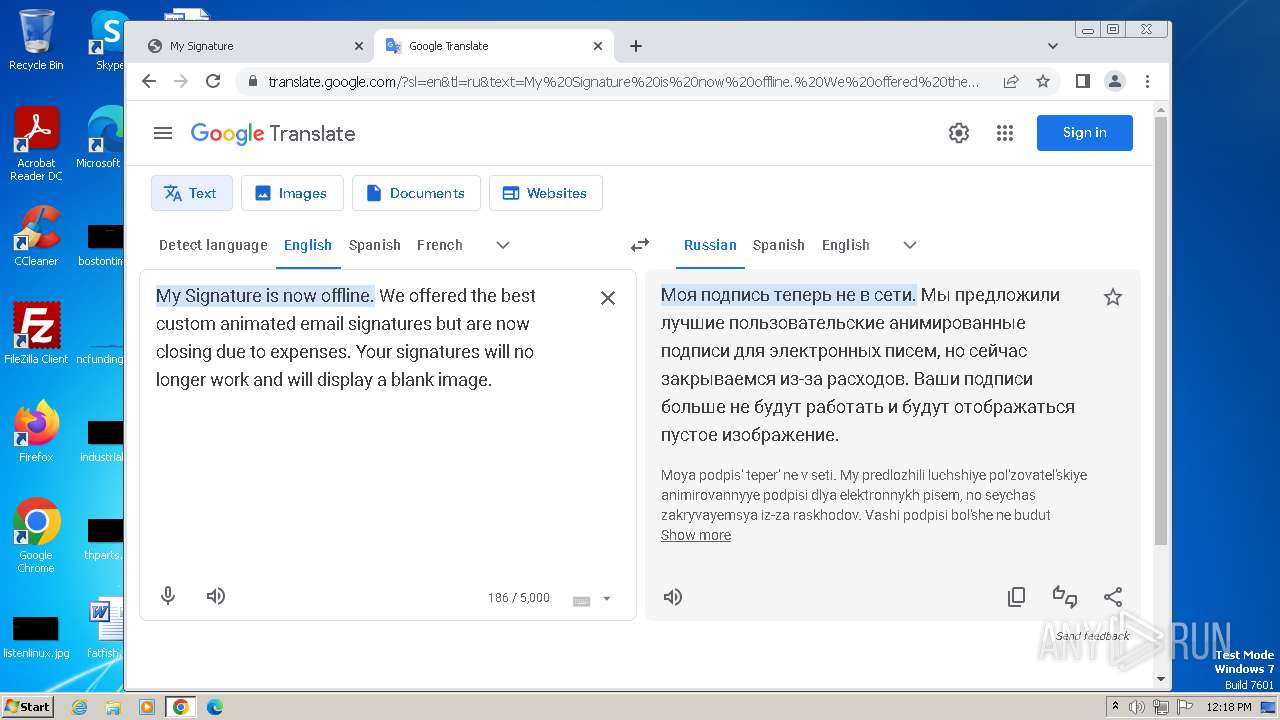Image resolution: width=1280 pixels, height=720 pixels.
Task: Choose French as source language
Action: (440, 245)
